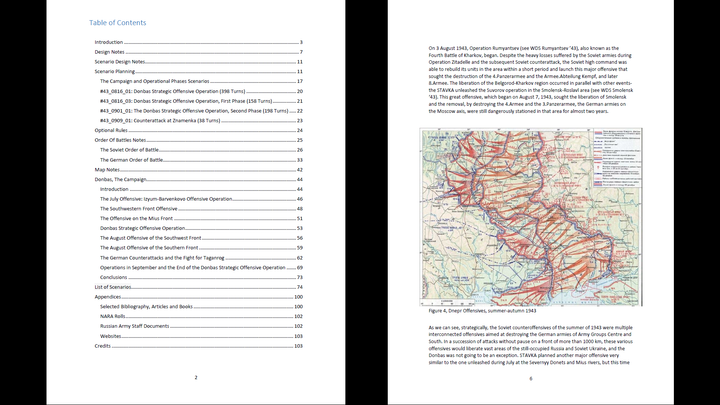Open Donbas, The Campaign section link
Image resolution: width=720 pixels, height=405 pixels.
(x=121, y=179)
